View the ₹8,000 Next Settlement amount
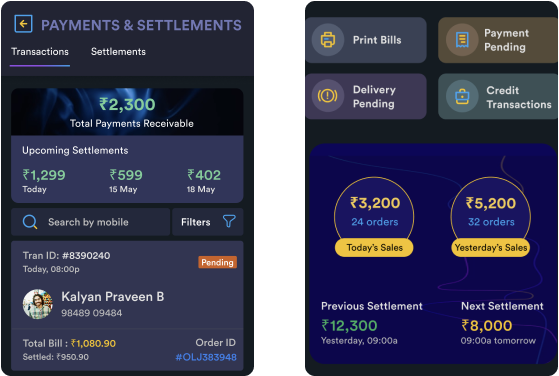Viewport: 559px width, 376px height. 487,326
